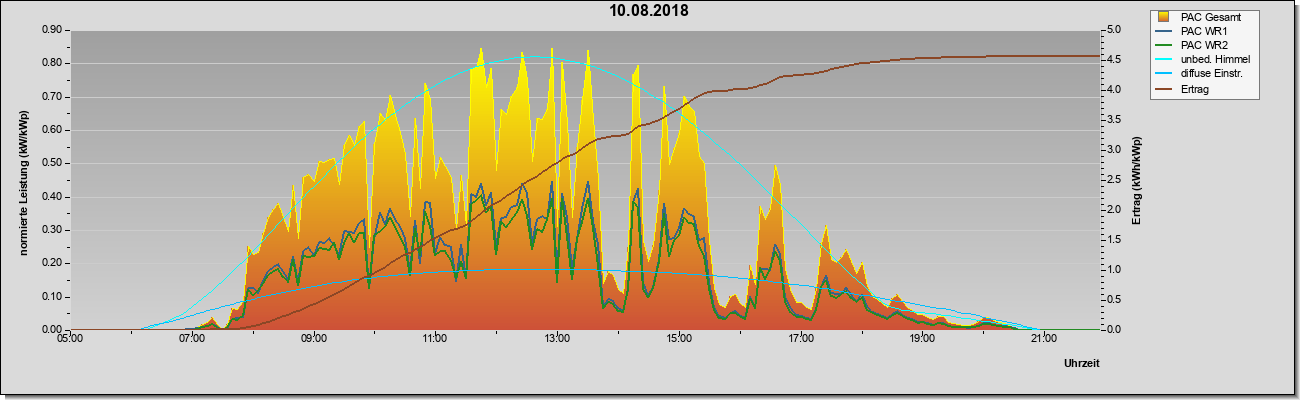Click the 1.5 right axis value

[1112, 240]
